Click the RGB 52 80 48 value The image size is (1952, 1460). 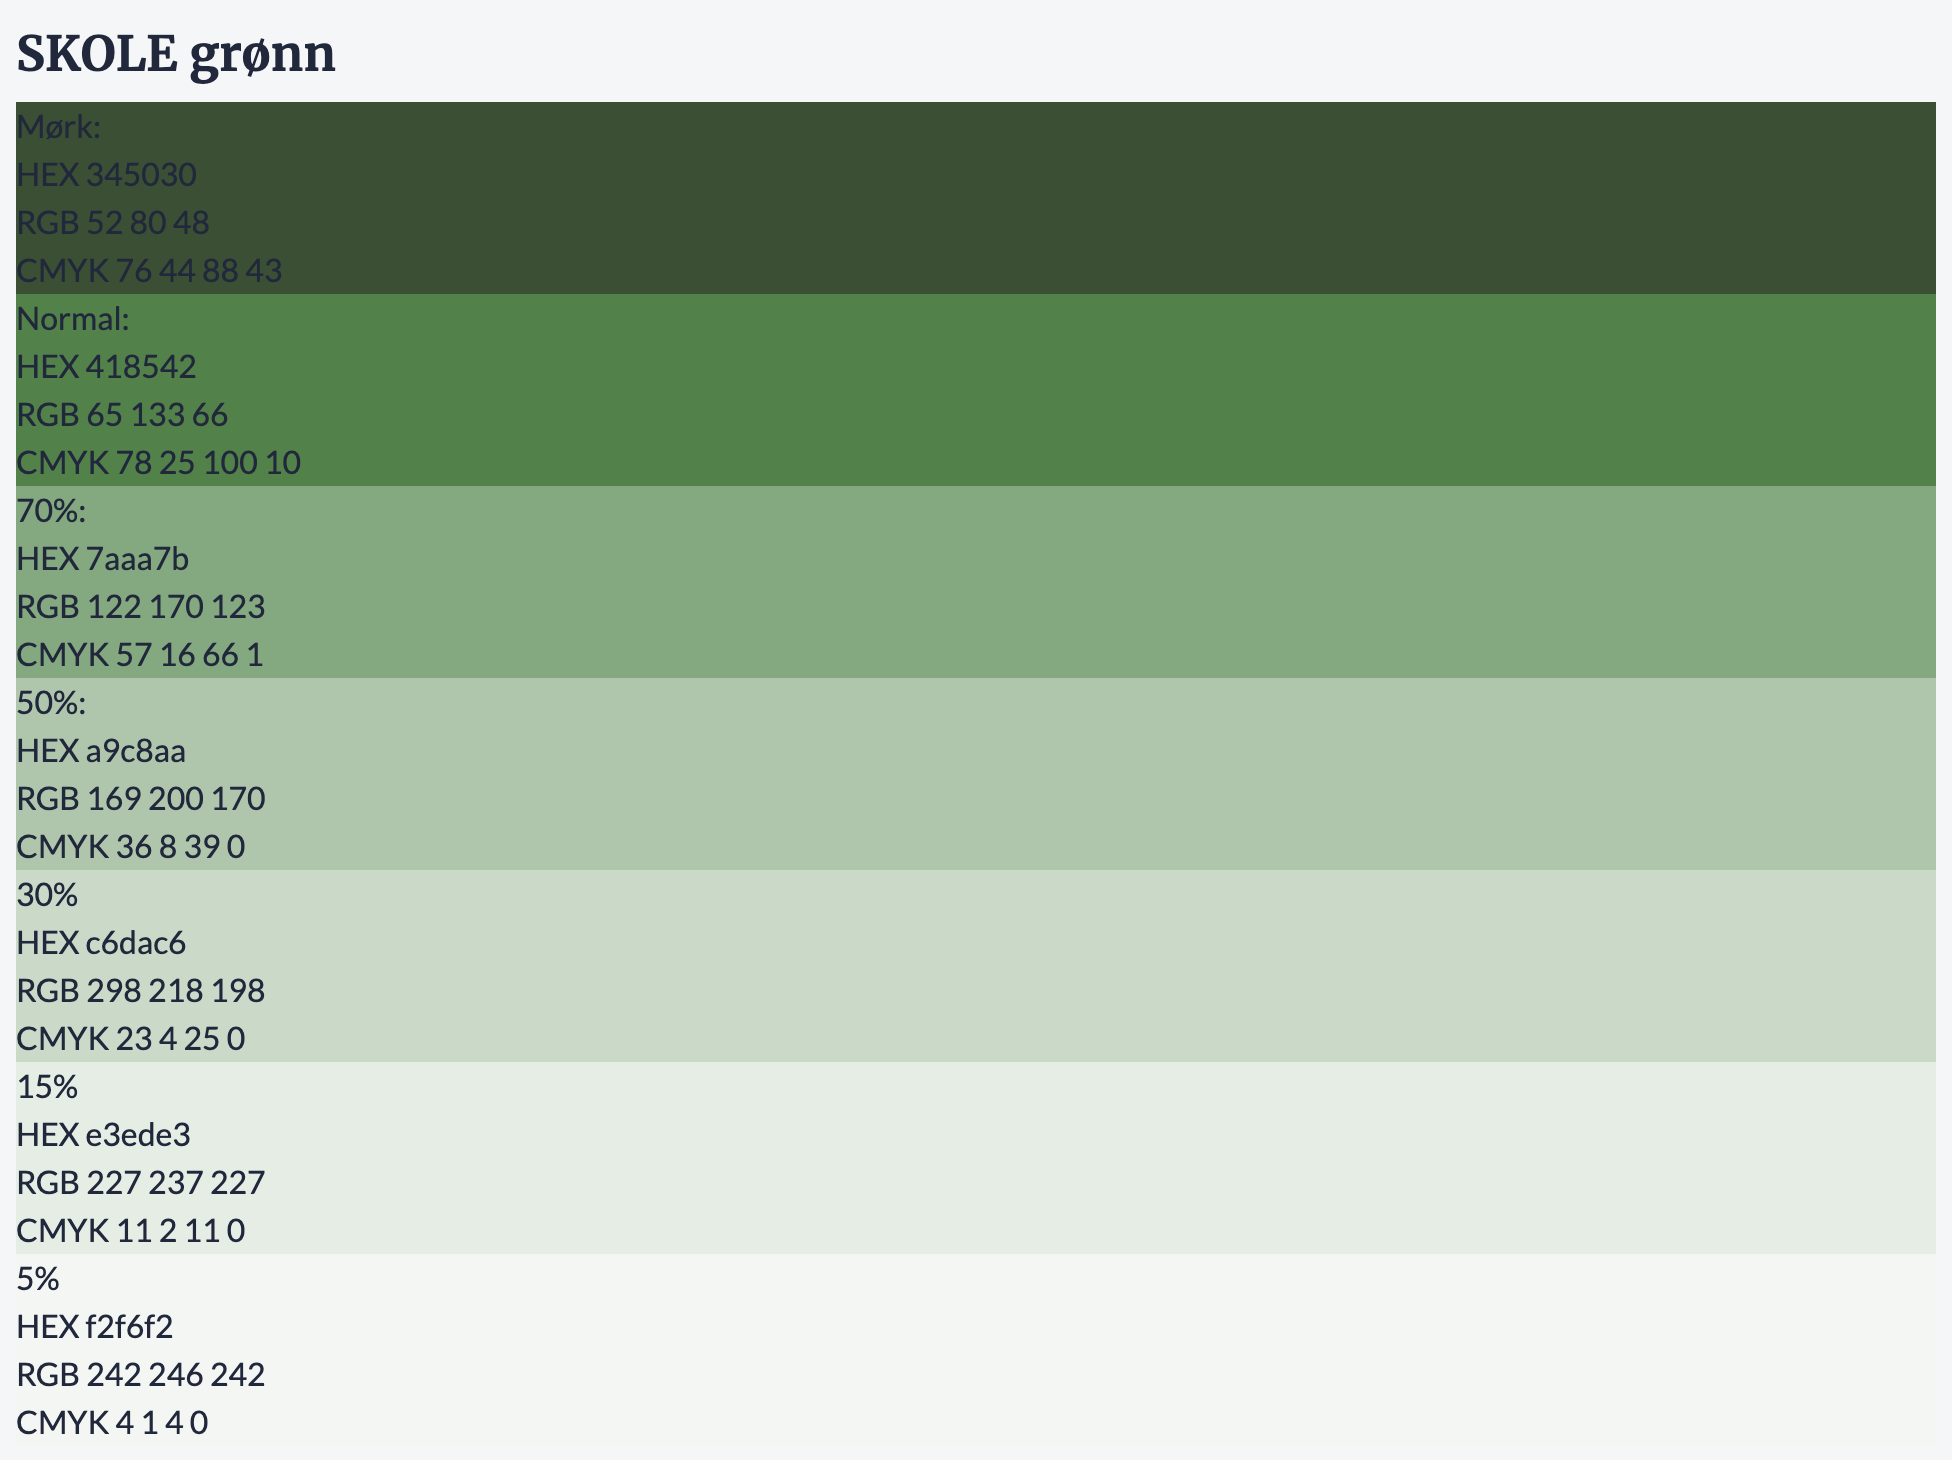click(113, 223)
